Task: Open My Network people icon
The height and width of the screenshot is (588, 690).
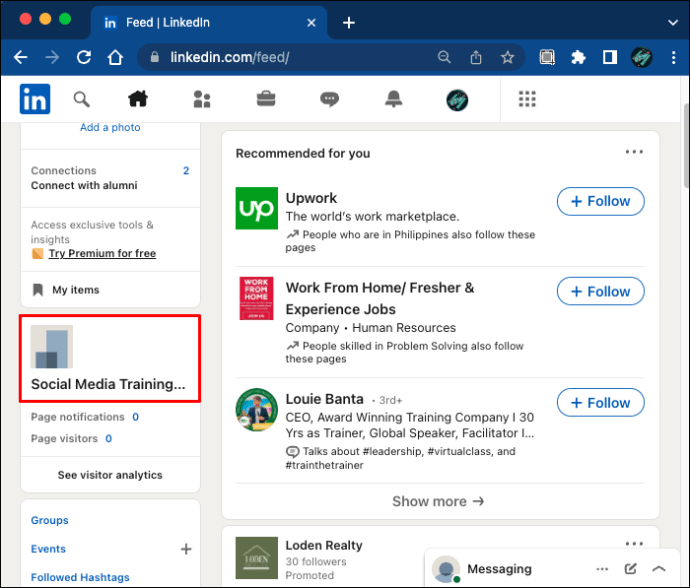Action: [x=202, y=98]
